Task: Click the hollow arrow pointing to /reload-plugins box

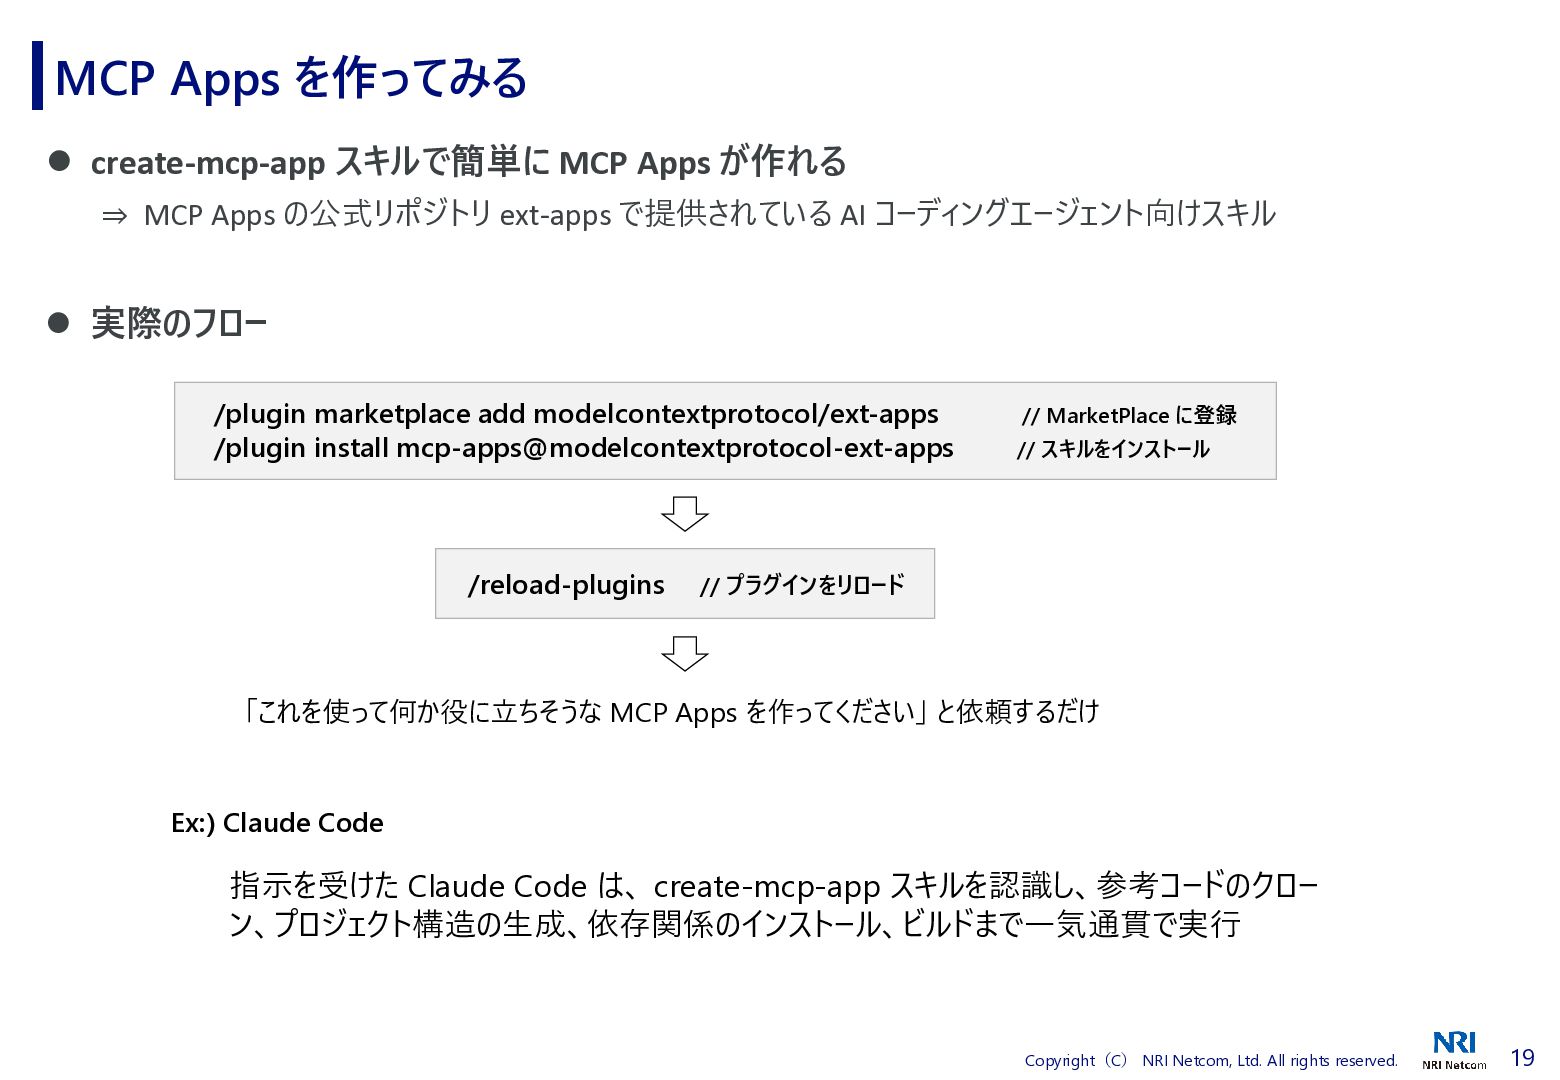Action: tap(685, 513)
